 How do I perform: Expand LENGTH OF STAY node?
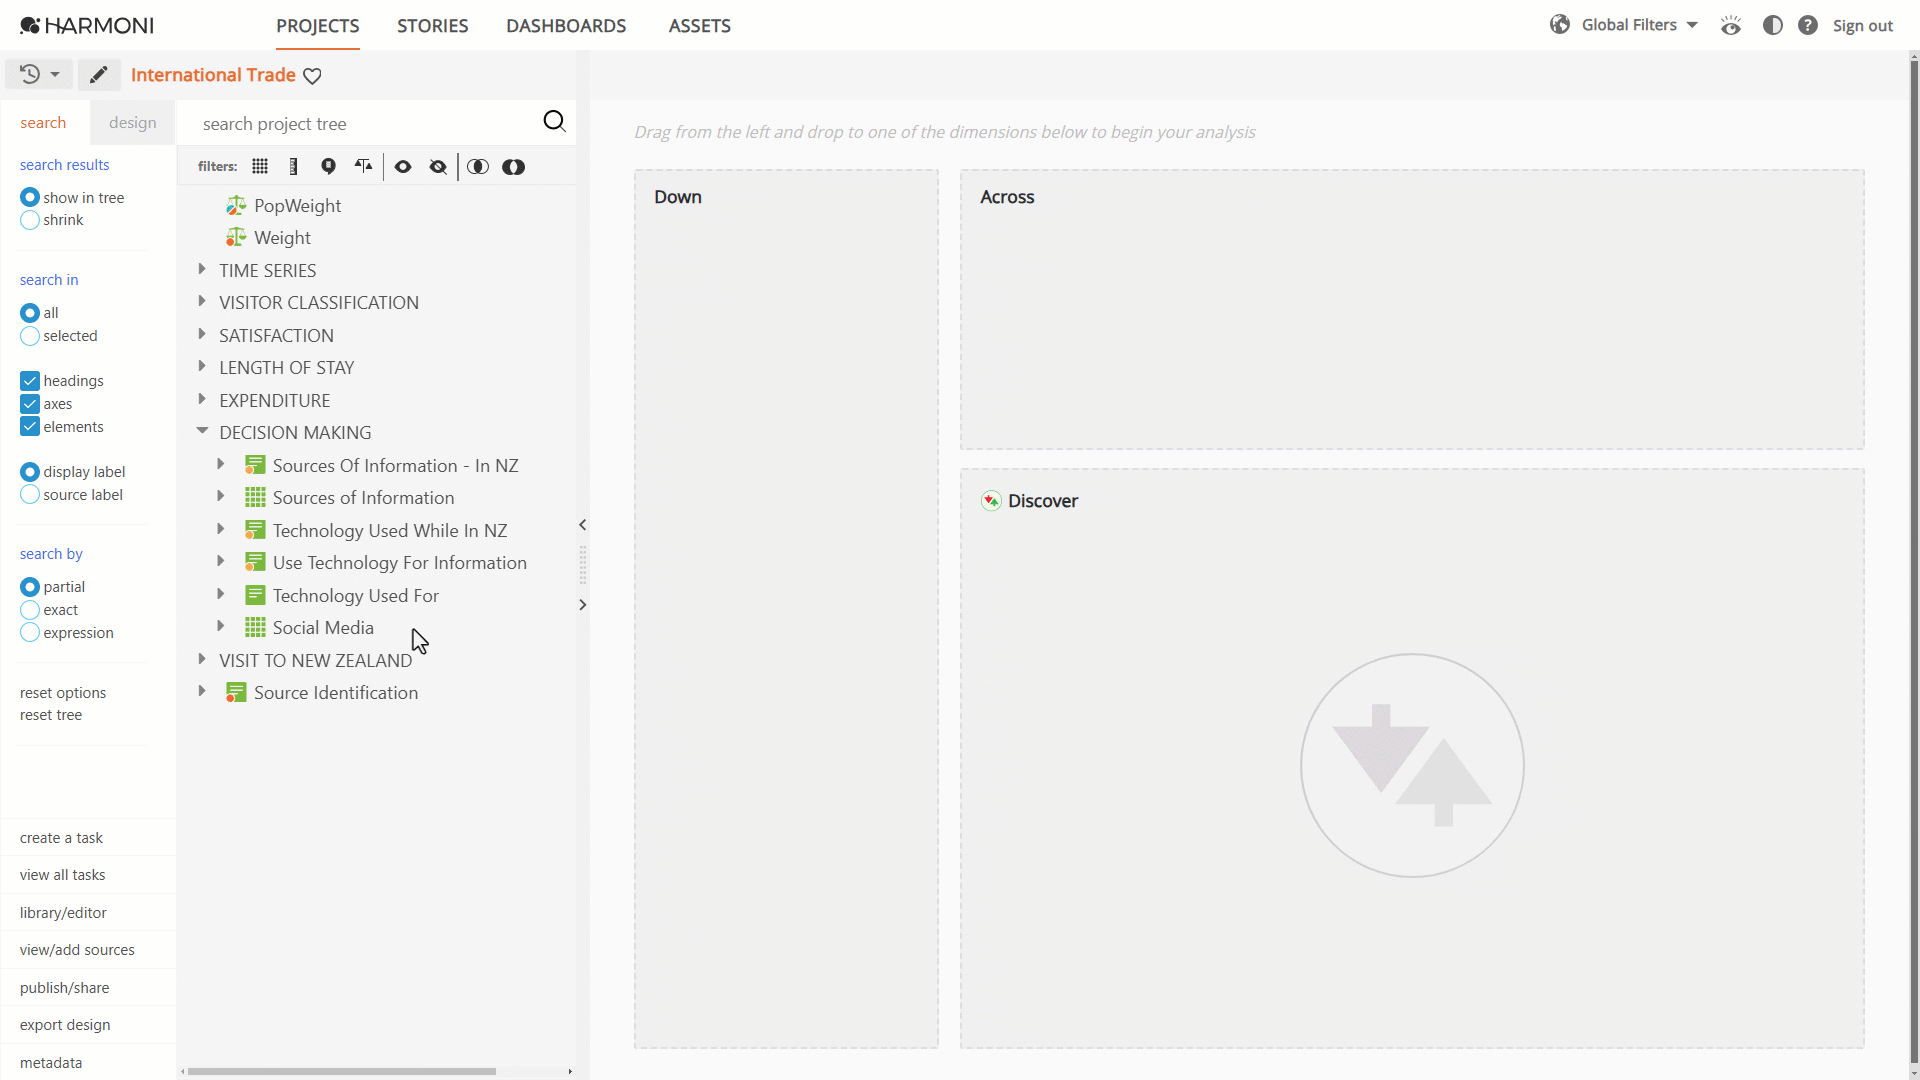202,366
